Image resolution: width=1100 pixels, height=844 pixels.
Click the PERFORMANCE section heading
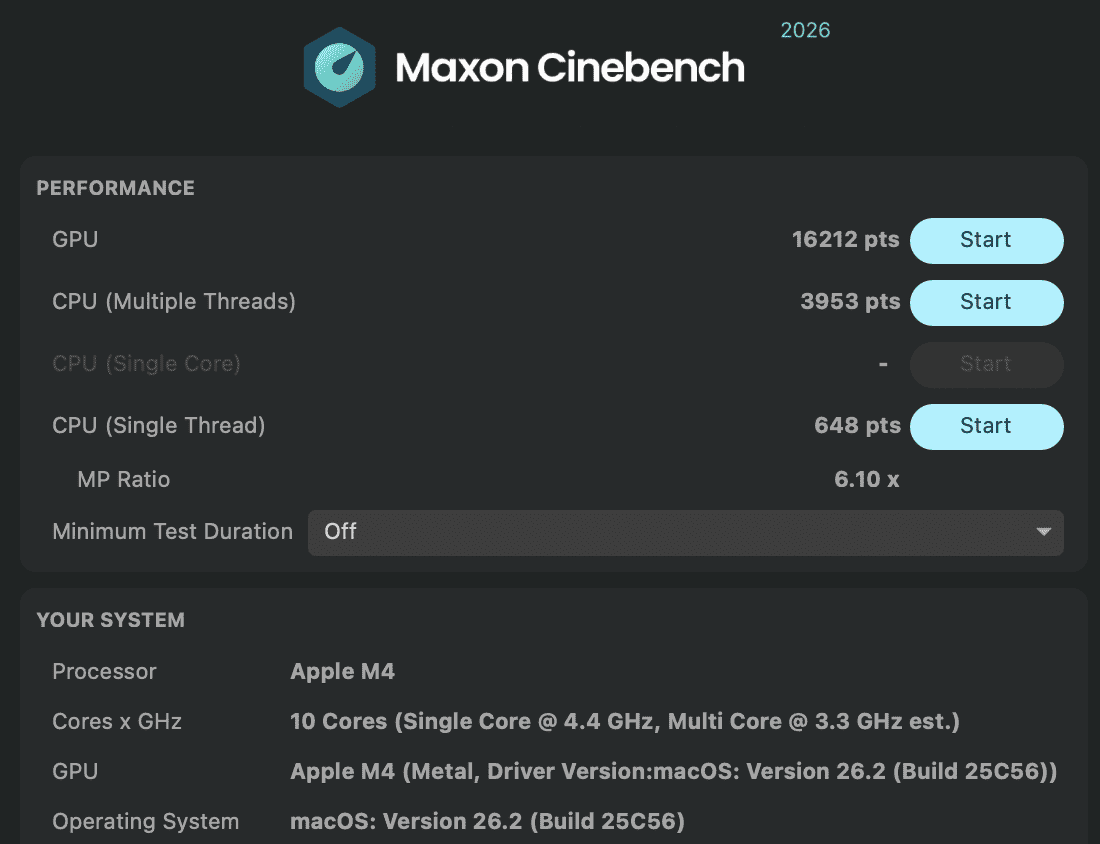coord(116,188)
